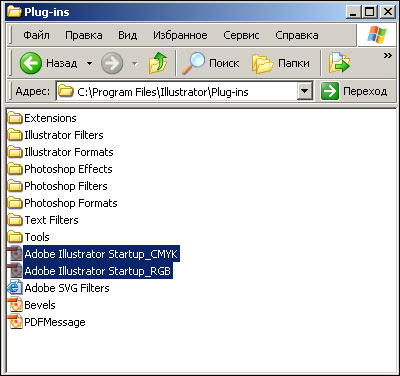Select the Photoshop Formats folder icon
This screenshot has width=400, height=376.
coord(15,203)
